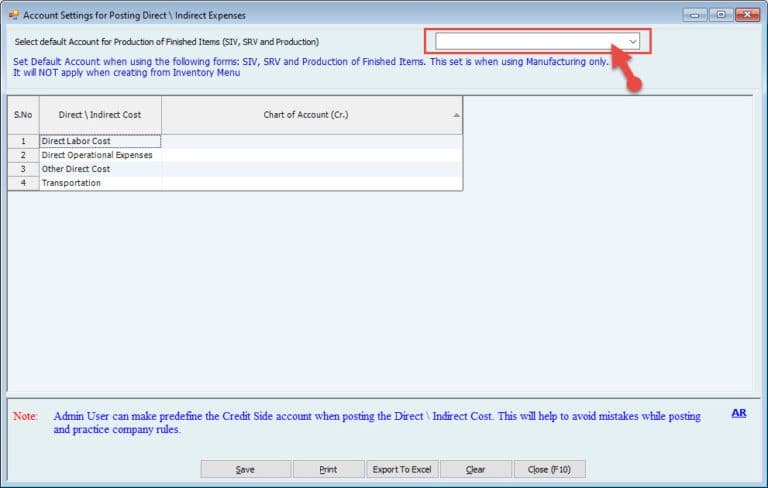Select the Other Direct Cost row
768x488 pixels.
click(99, 169)
